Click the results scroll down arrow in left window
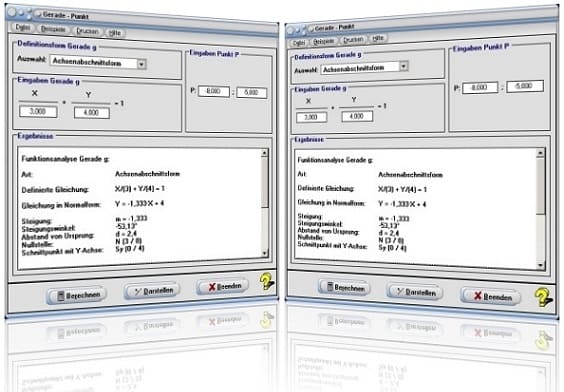The height and width of the screenshot is (392, 564). pyautogui.click(x=264, y=253)
